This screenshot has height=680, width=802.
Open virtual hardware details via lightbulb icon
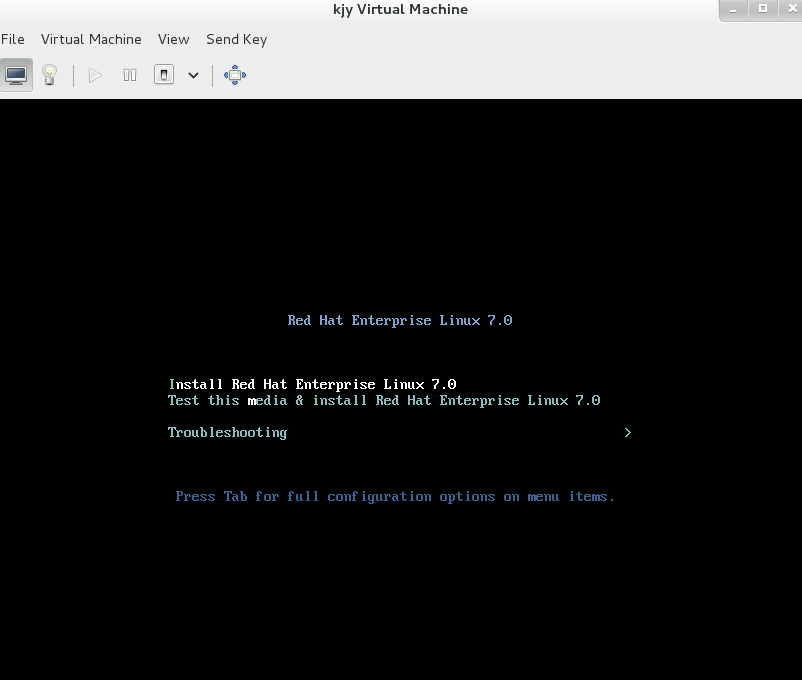[50, 75]
